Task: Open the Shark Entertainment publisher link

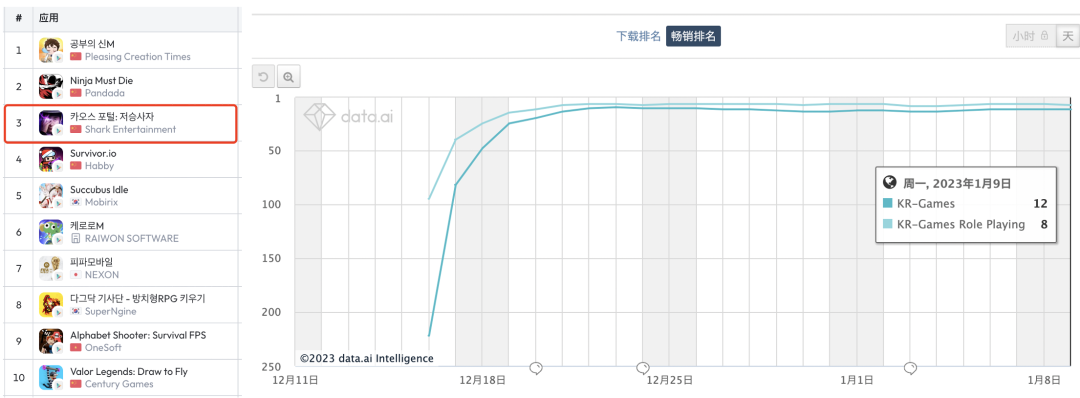Action: [130, 129]
